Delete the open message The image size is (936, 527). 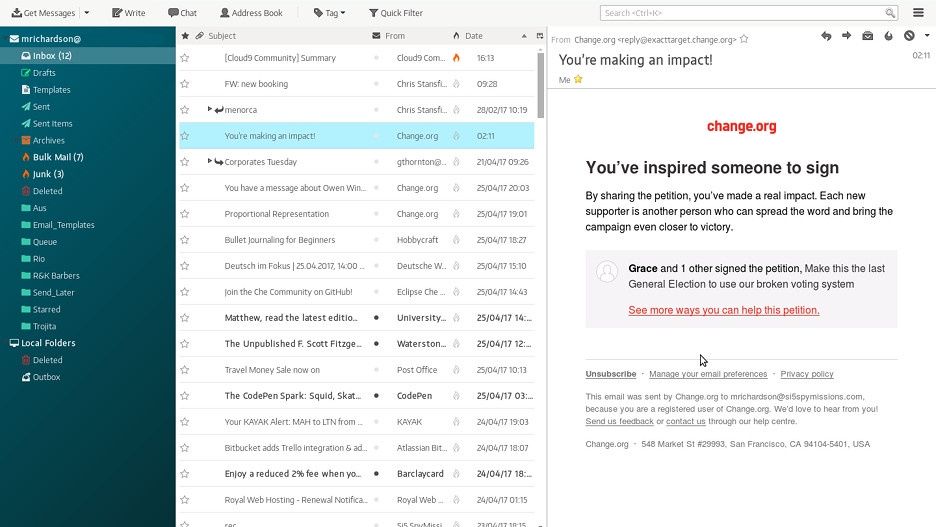(x=909, y=36)
